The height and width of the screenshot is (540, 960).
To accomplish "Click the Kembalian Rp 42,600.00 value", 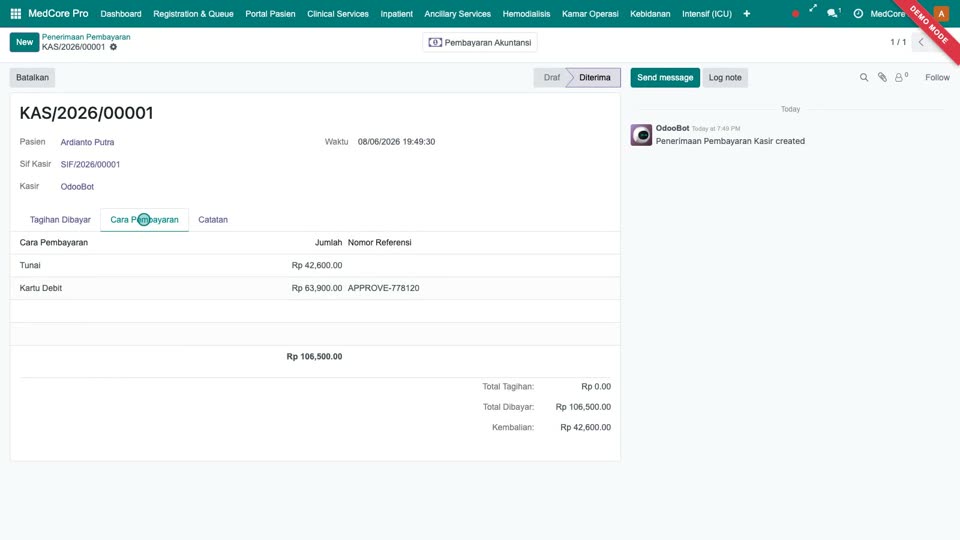I will coord(585,427).
